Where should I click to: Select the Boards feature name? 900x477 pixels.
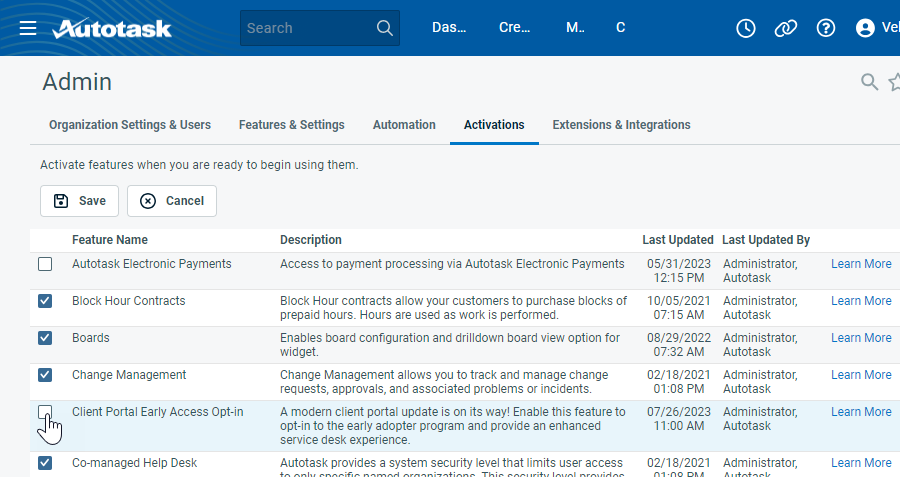coord(91,338)
